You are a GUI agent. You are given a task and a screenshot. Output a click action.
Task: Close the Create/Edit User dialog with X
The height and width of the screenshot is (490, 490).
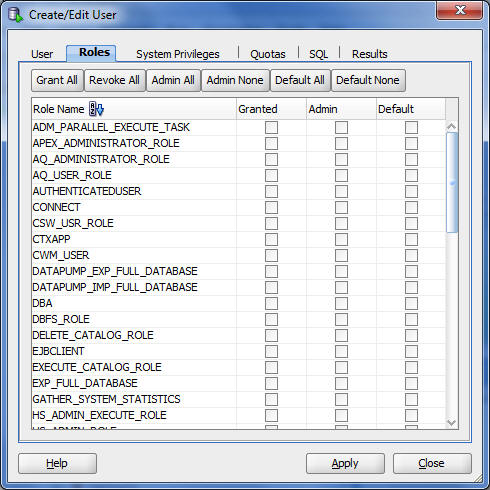click(x=460, y=10)
